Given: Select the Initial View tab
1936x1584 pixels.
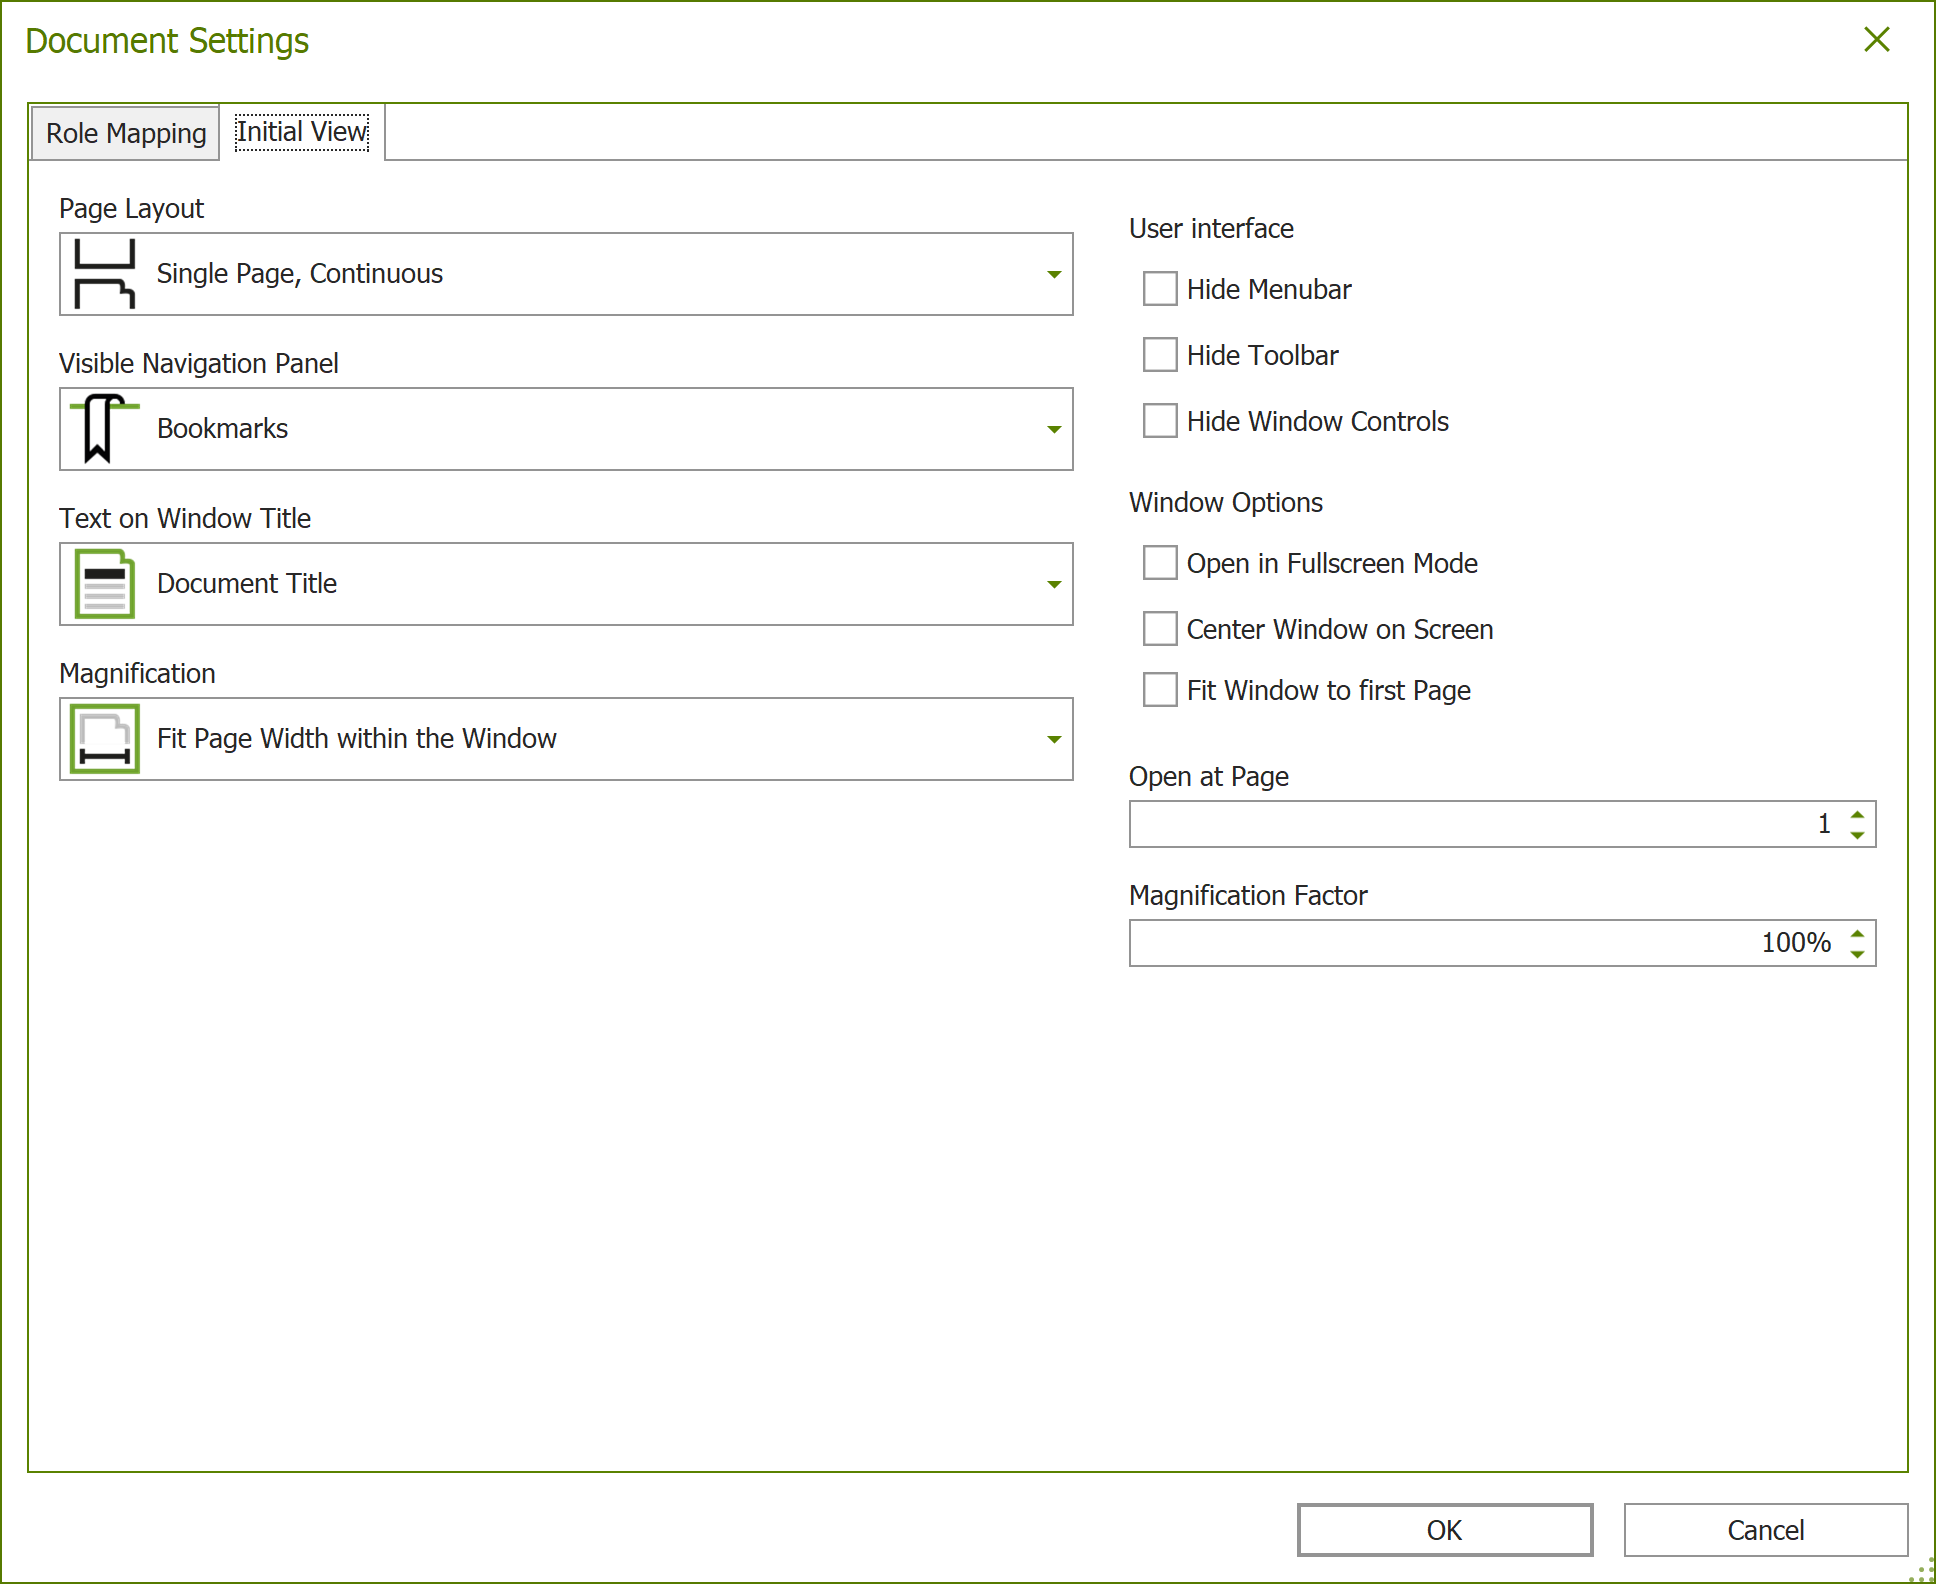Looking at the screenshot, I should pyautogui.click(x=301, y=131).
